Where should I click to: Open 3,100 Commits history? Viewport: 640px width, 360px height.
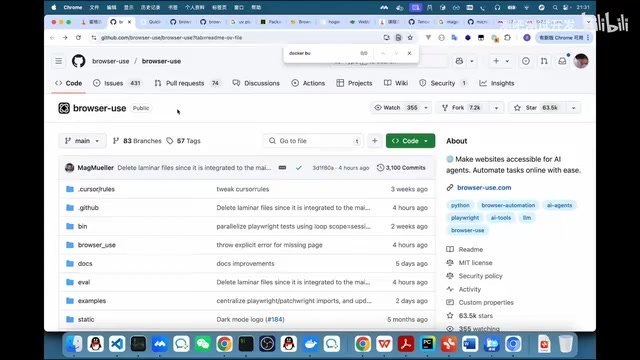401,168
